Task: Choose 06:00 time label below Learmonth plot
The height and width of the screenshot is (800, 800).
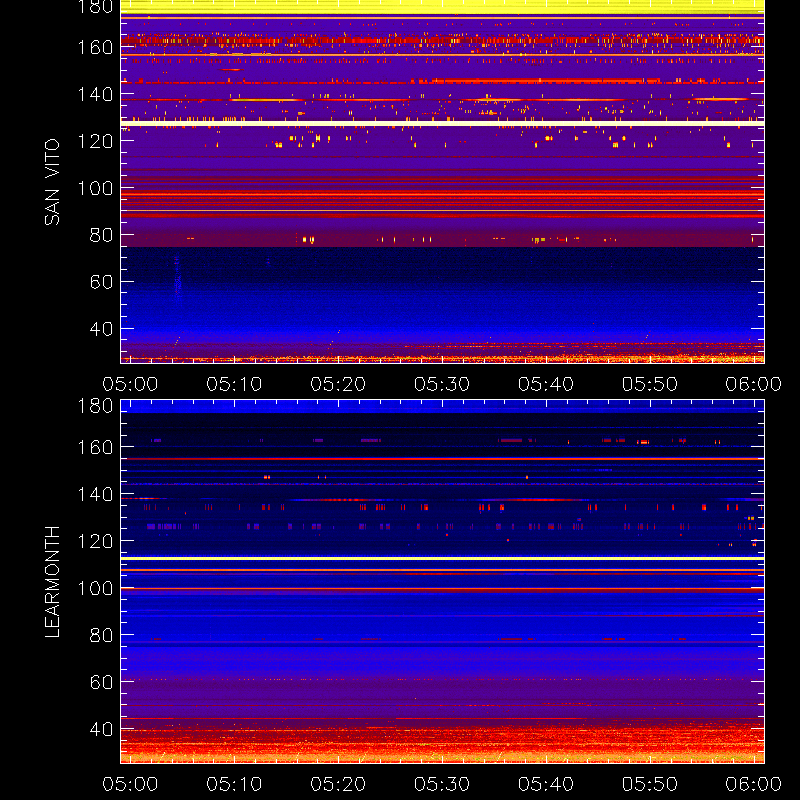Action: [754, 784]
